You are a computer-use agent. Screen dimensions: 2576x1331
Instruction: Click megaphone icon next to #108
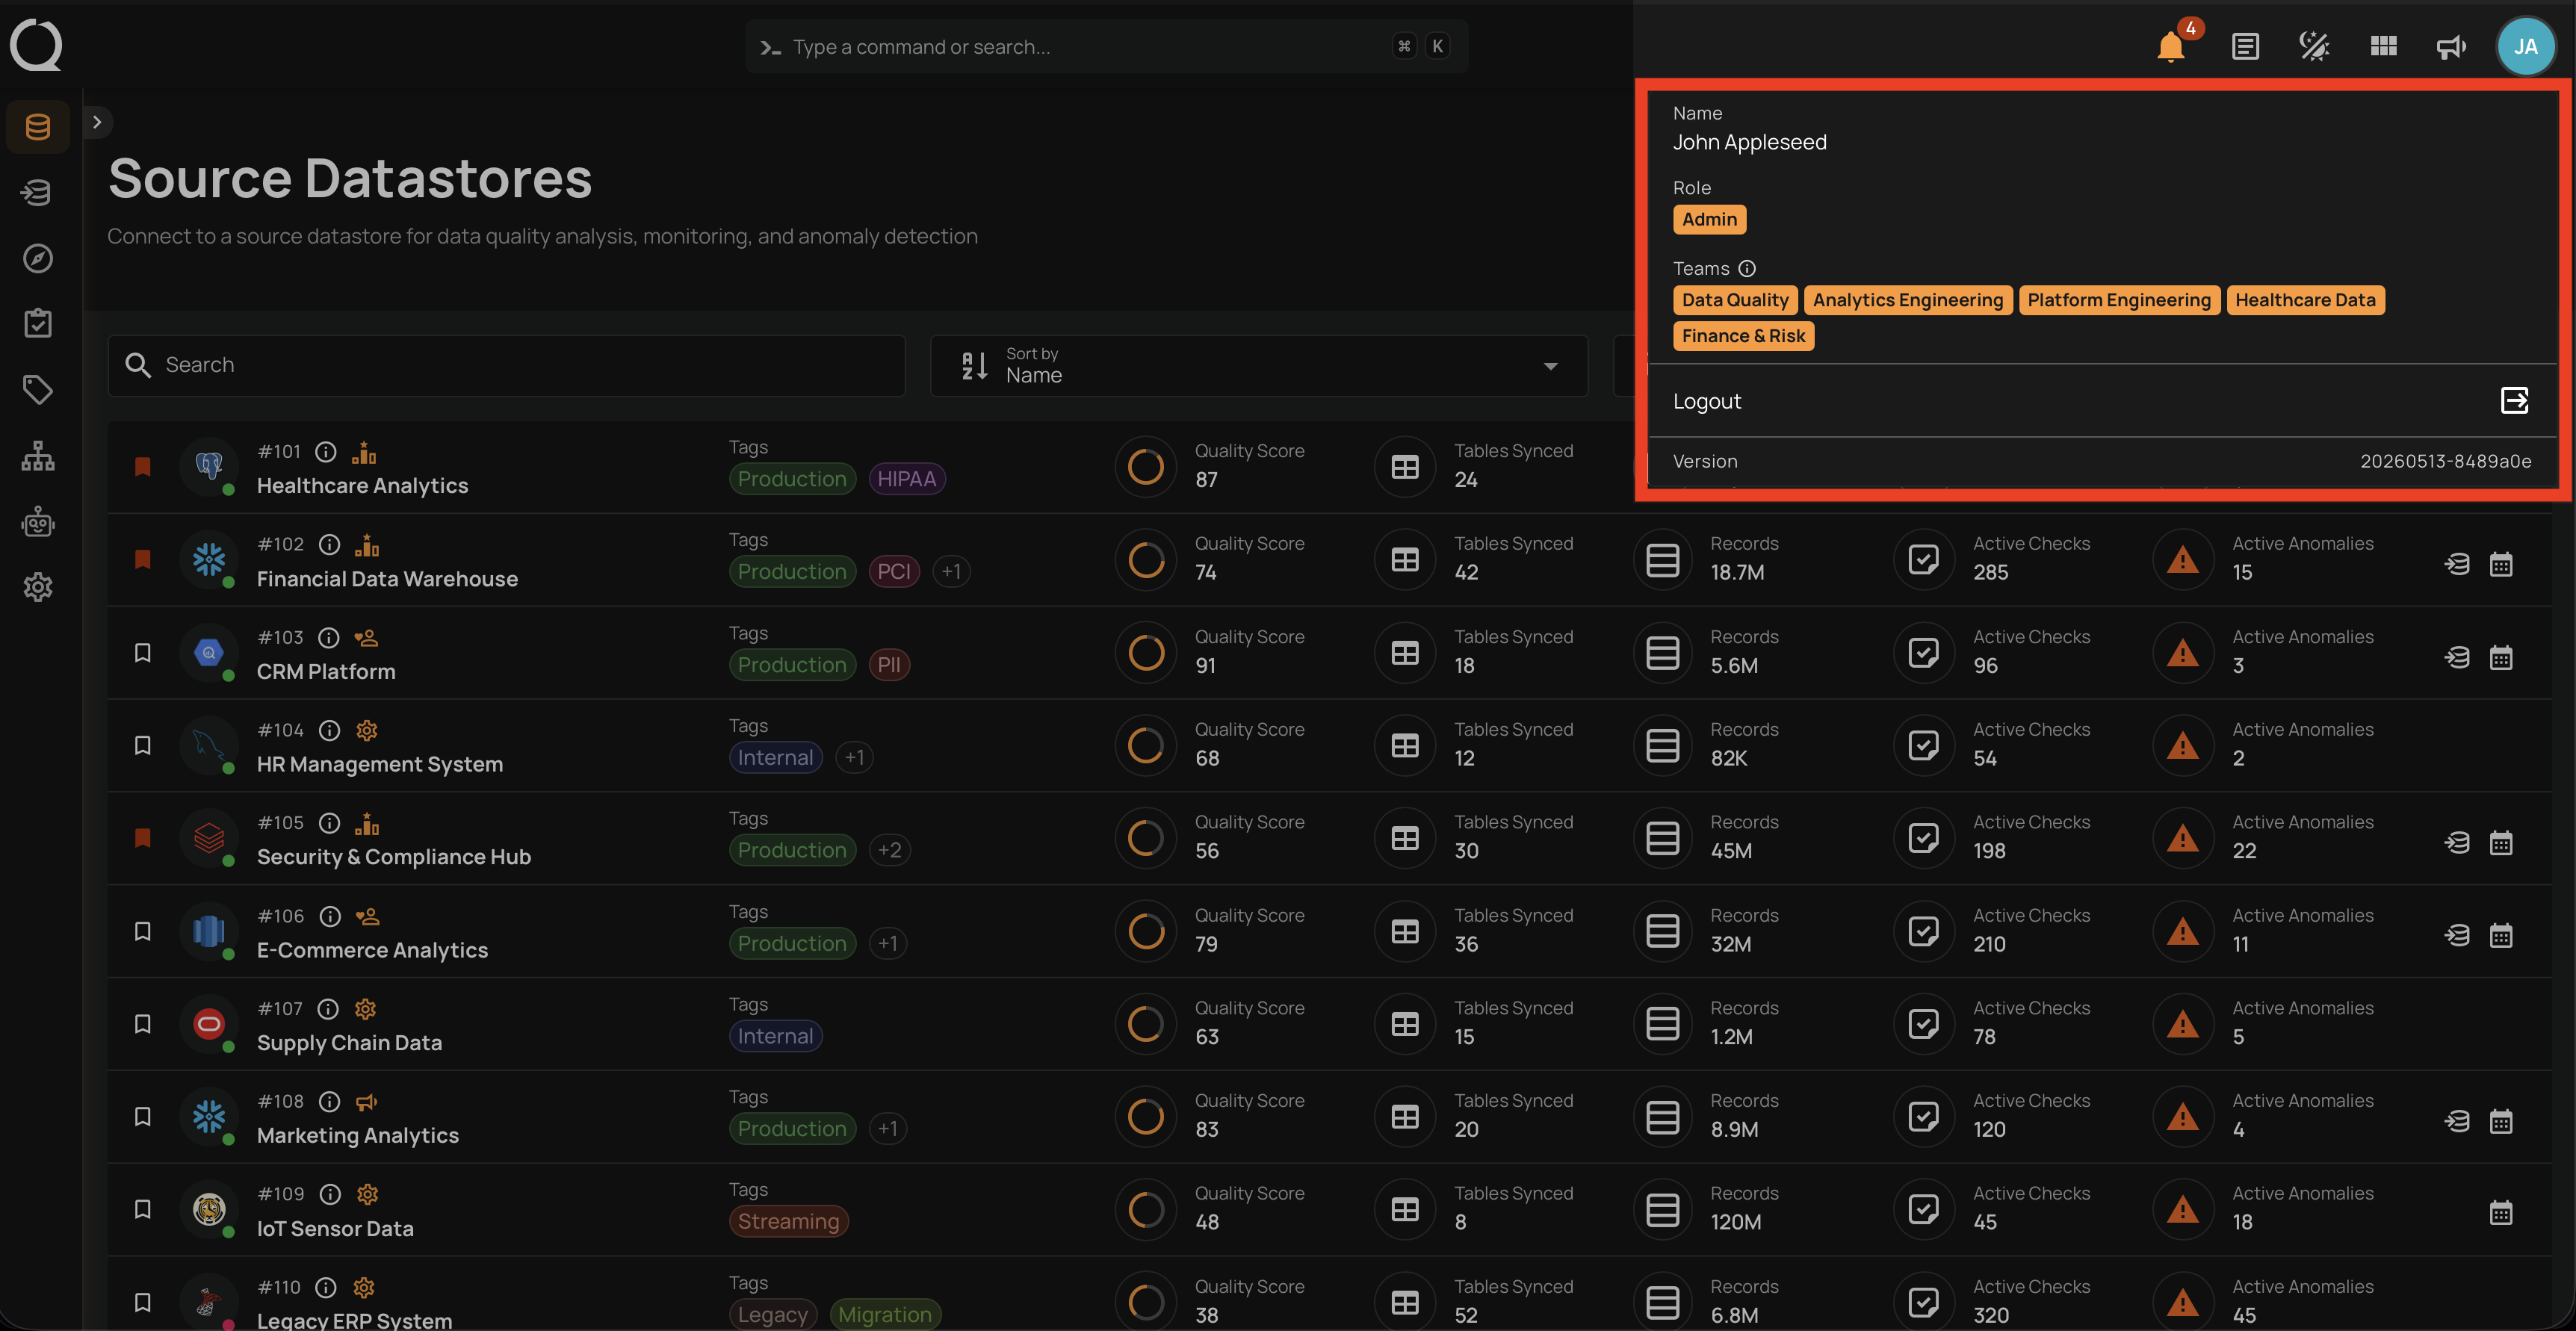coord(367,1102)
